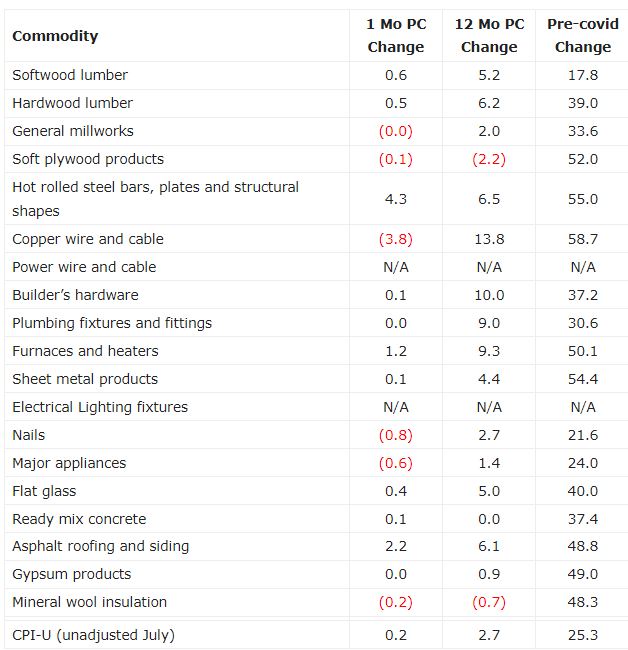The height and width of the screenshot is (650, 628).
Task: Click the Plumbing fixtures and fittings cell
Action: [x=112, y=323]
